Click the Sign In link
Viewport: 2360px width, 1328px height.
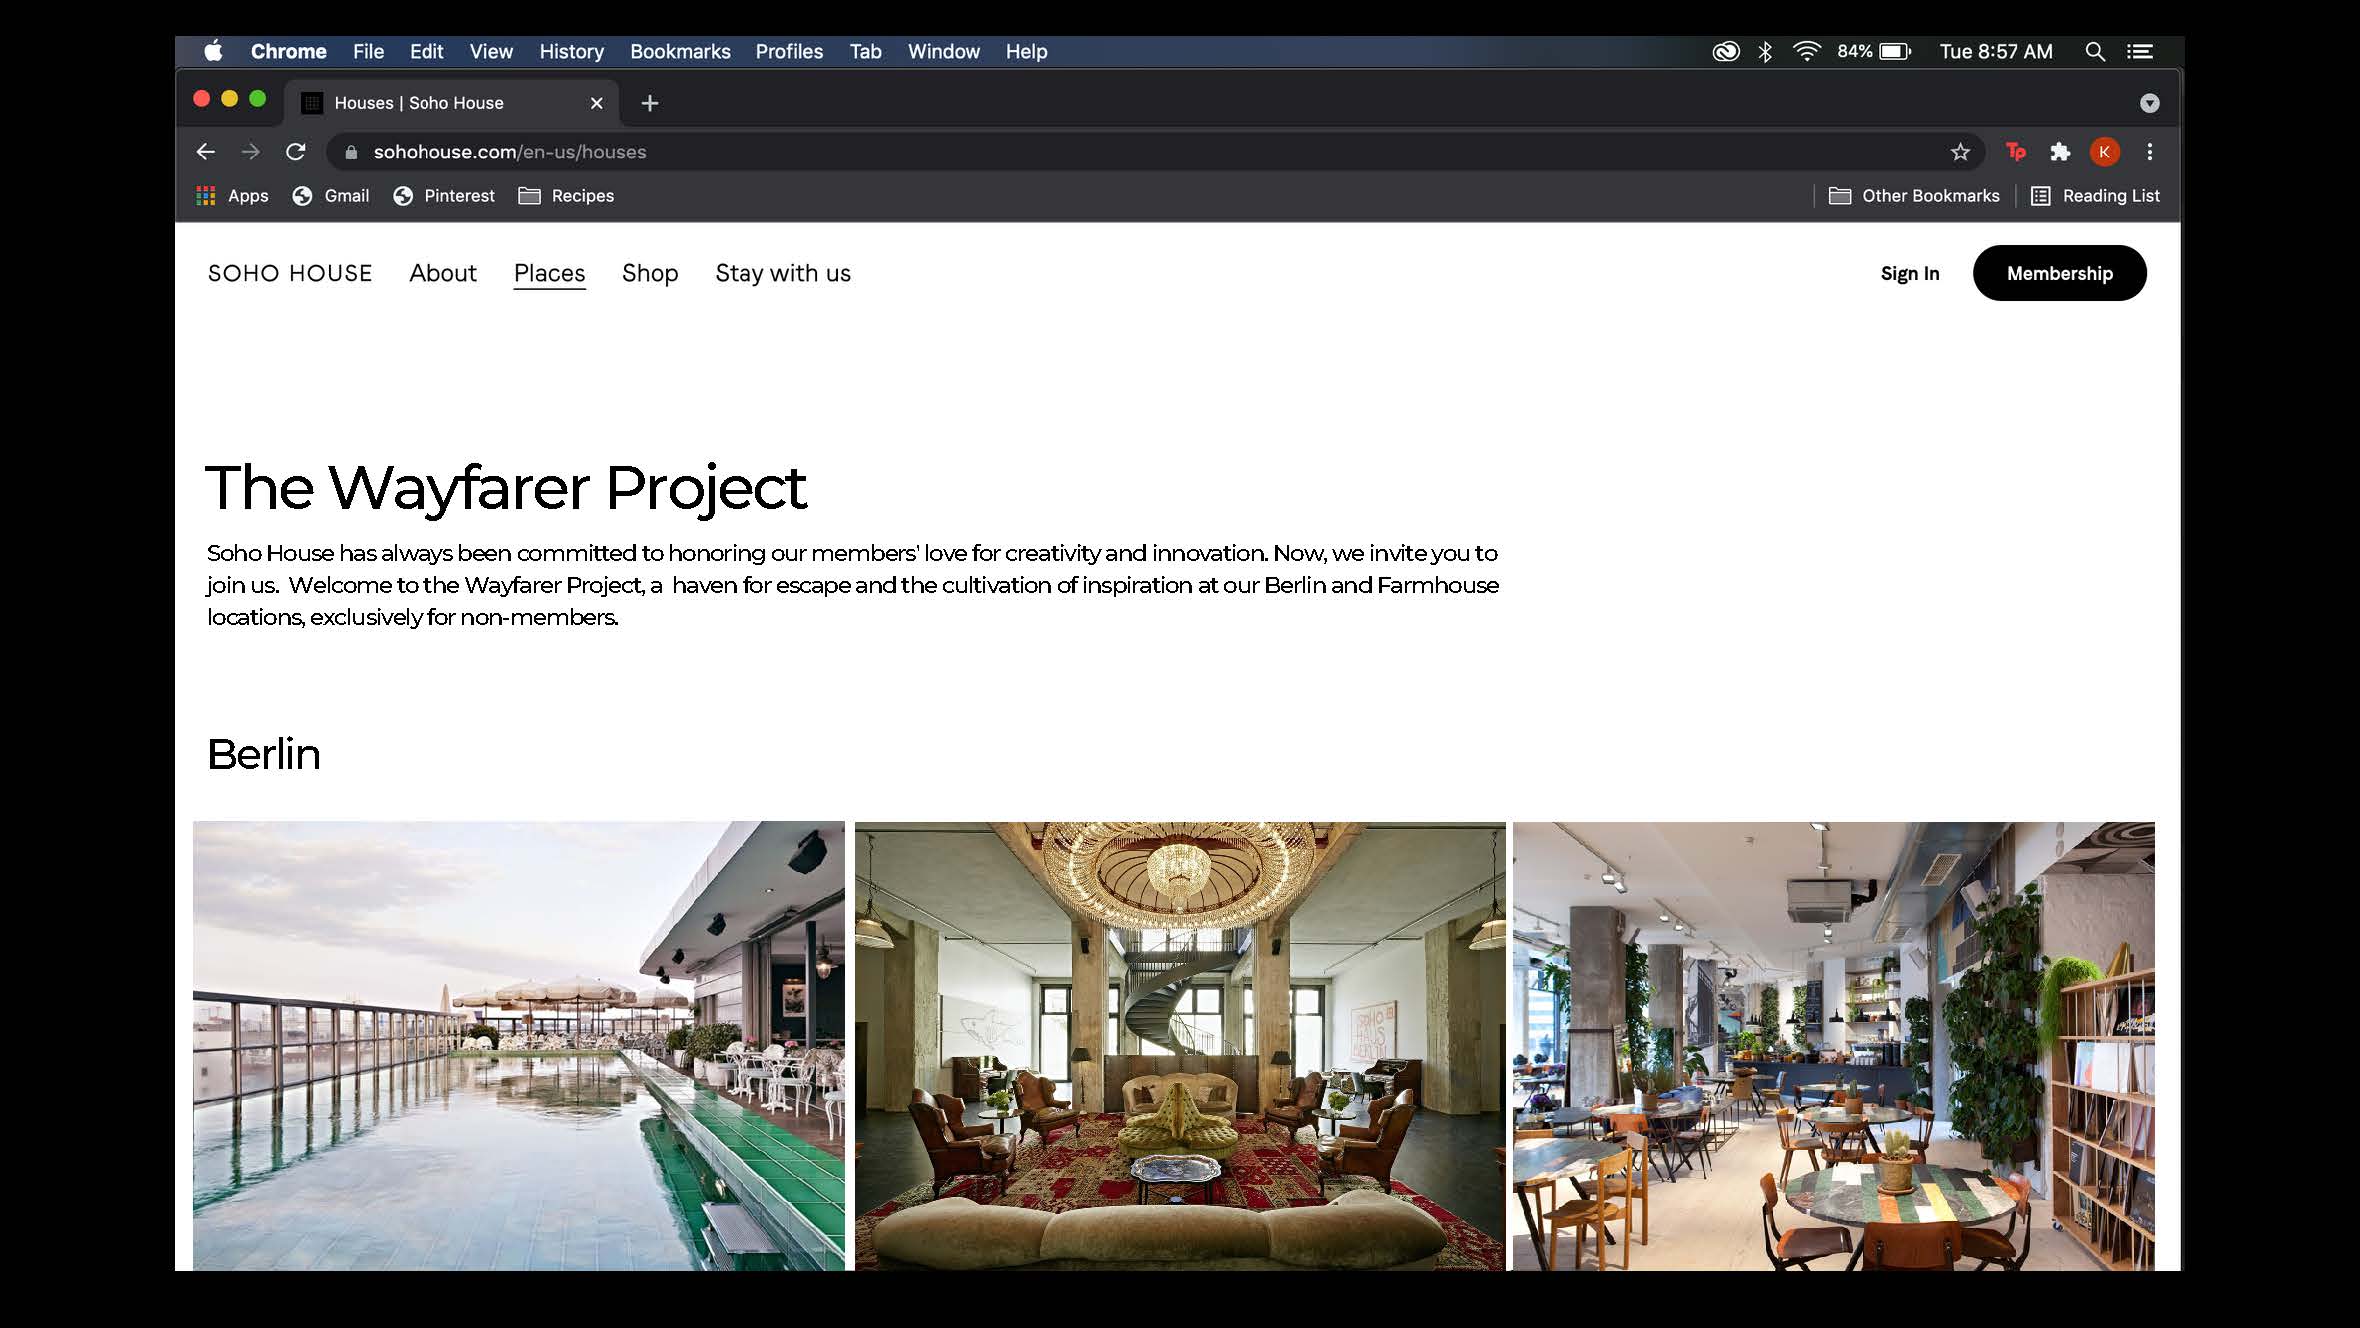click(1909, 273)
